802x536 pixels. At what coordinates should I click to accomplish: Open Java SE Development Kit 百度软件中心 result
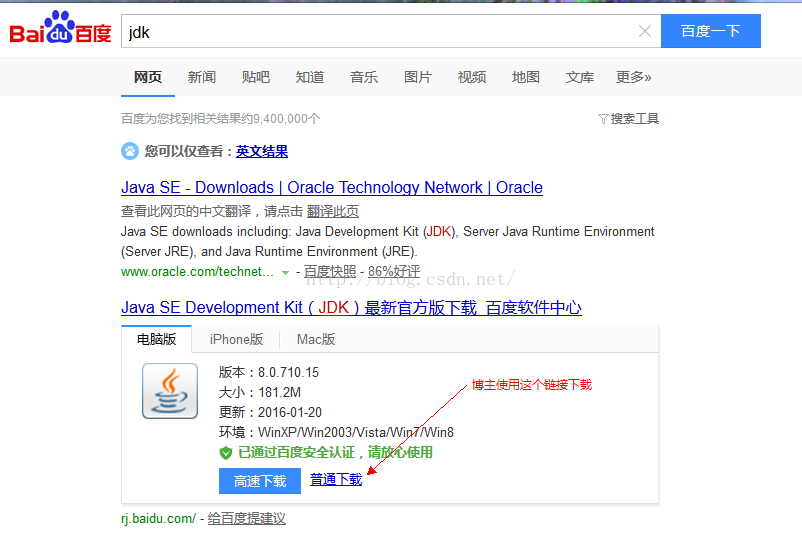pos(351,307)
